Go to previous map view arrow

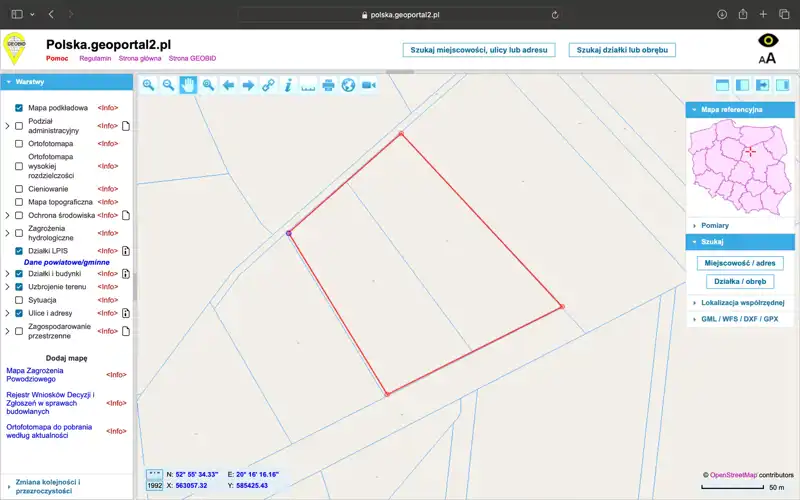pos(228,85)
